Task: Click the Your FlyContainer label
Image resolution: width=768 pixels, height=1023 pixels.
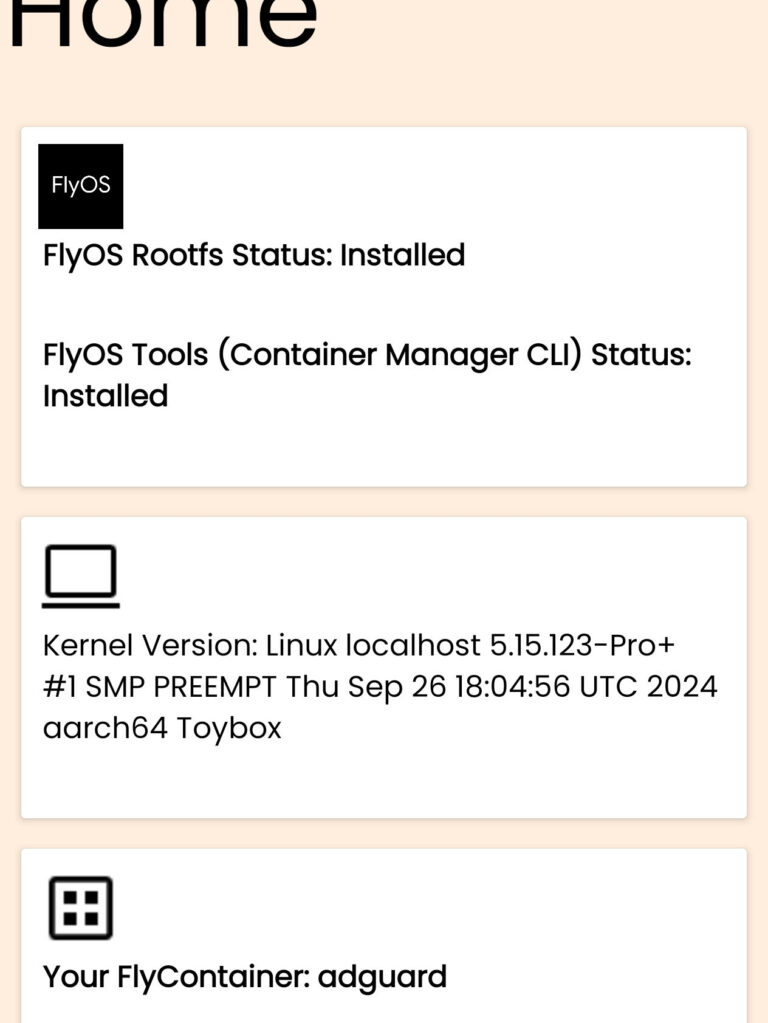Action: (x=176, y=976)
